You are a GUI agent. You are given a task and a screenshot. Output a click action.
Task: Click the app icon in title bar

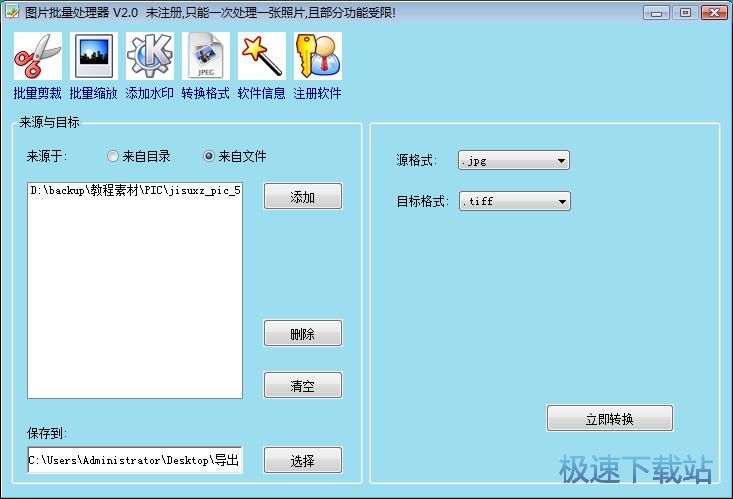12,12
